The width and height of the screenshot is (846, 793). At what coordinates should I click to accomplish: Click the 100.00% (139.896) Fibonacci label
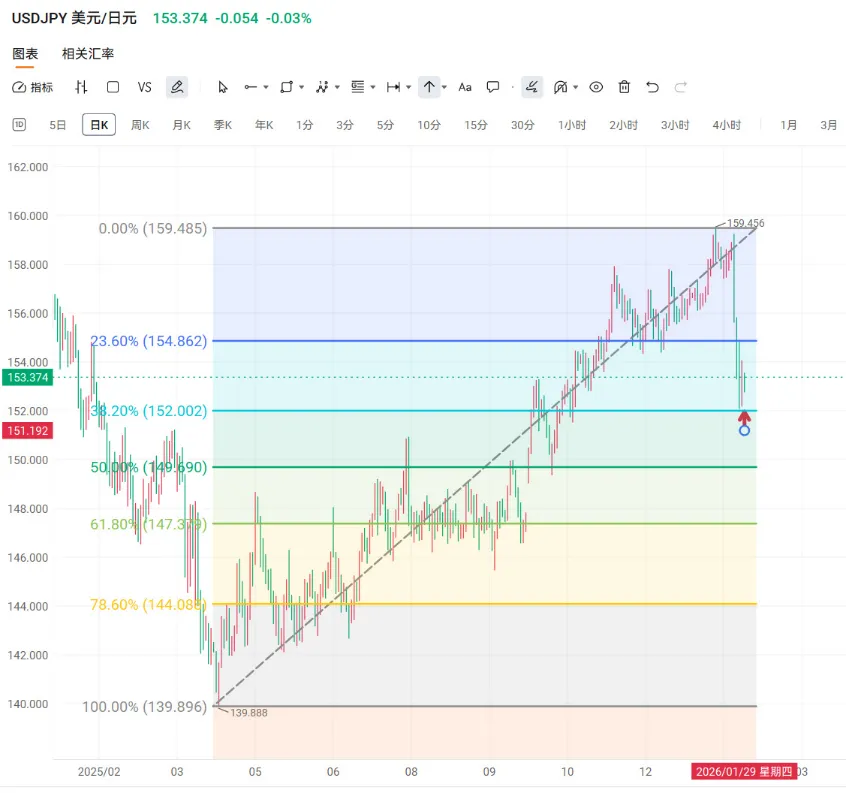(145, 707)
